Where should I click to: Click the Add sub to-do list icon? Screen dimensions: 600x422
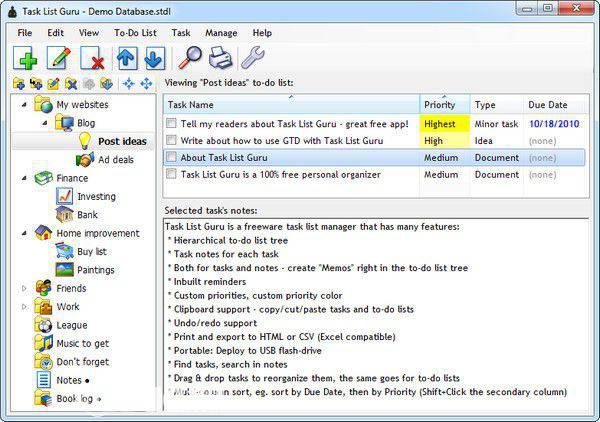(x=36, y=83)
